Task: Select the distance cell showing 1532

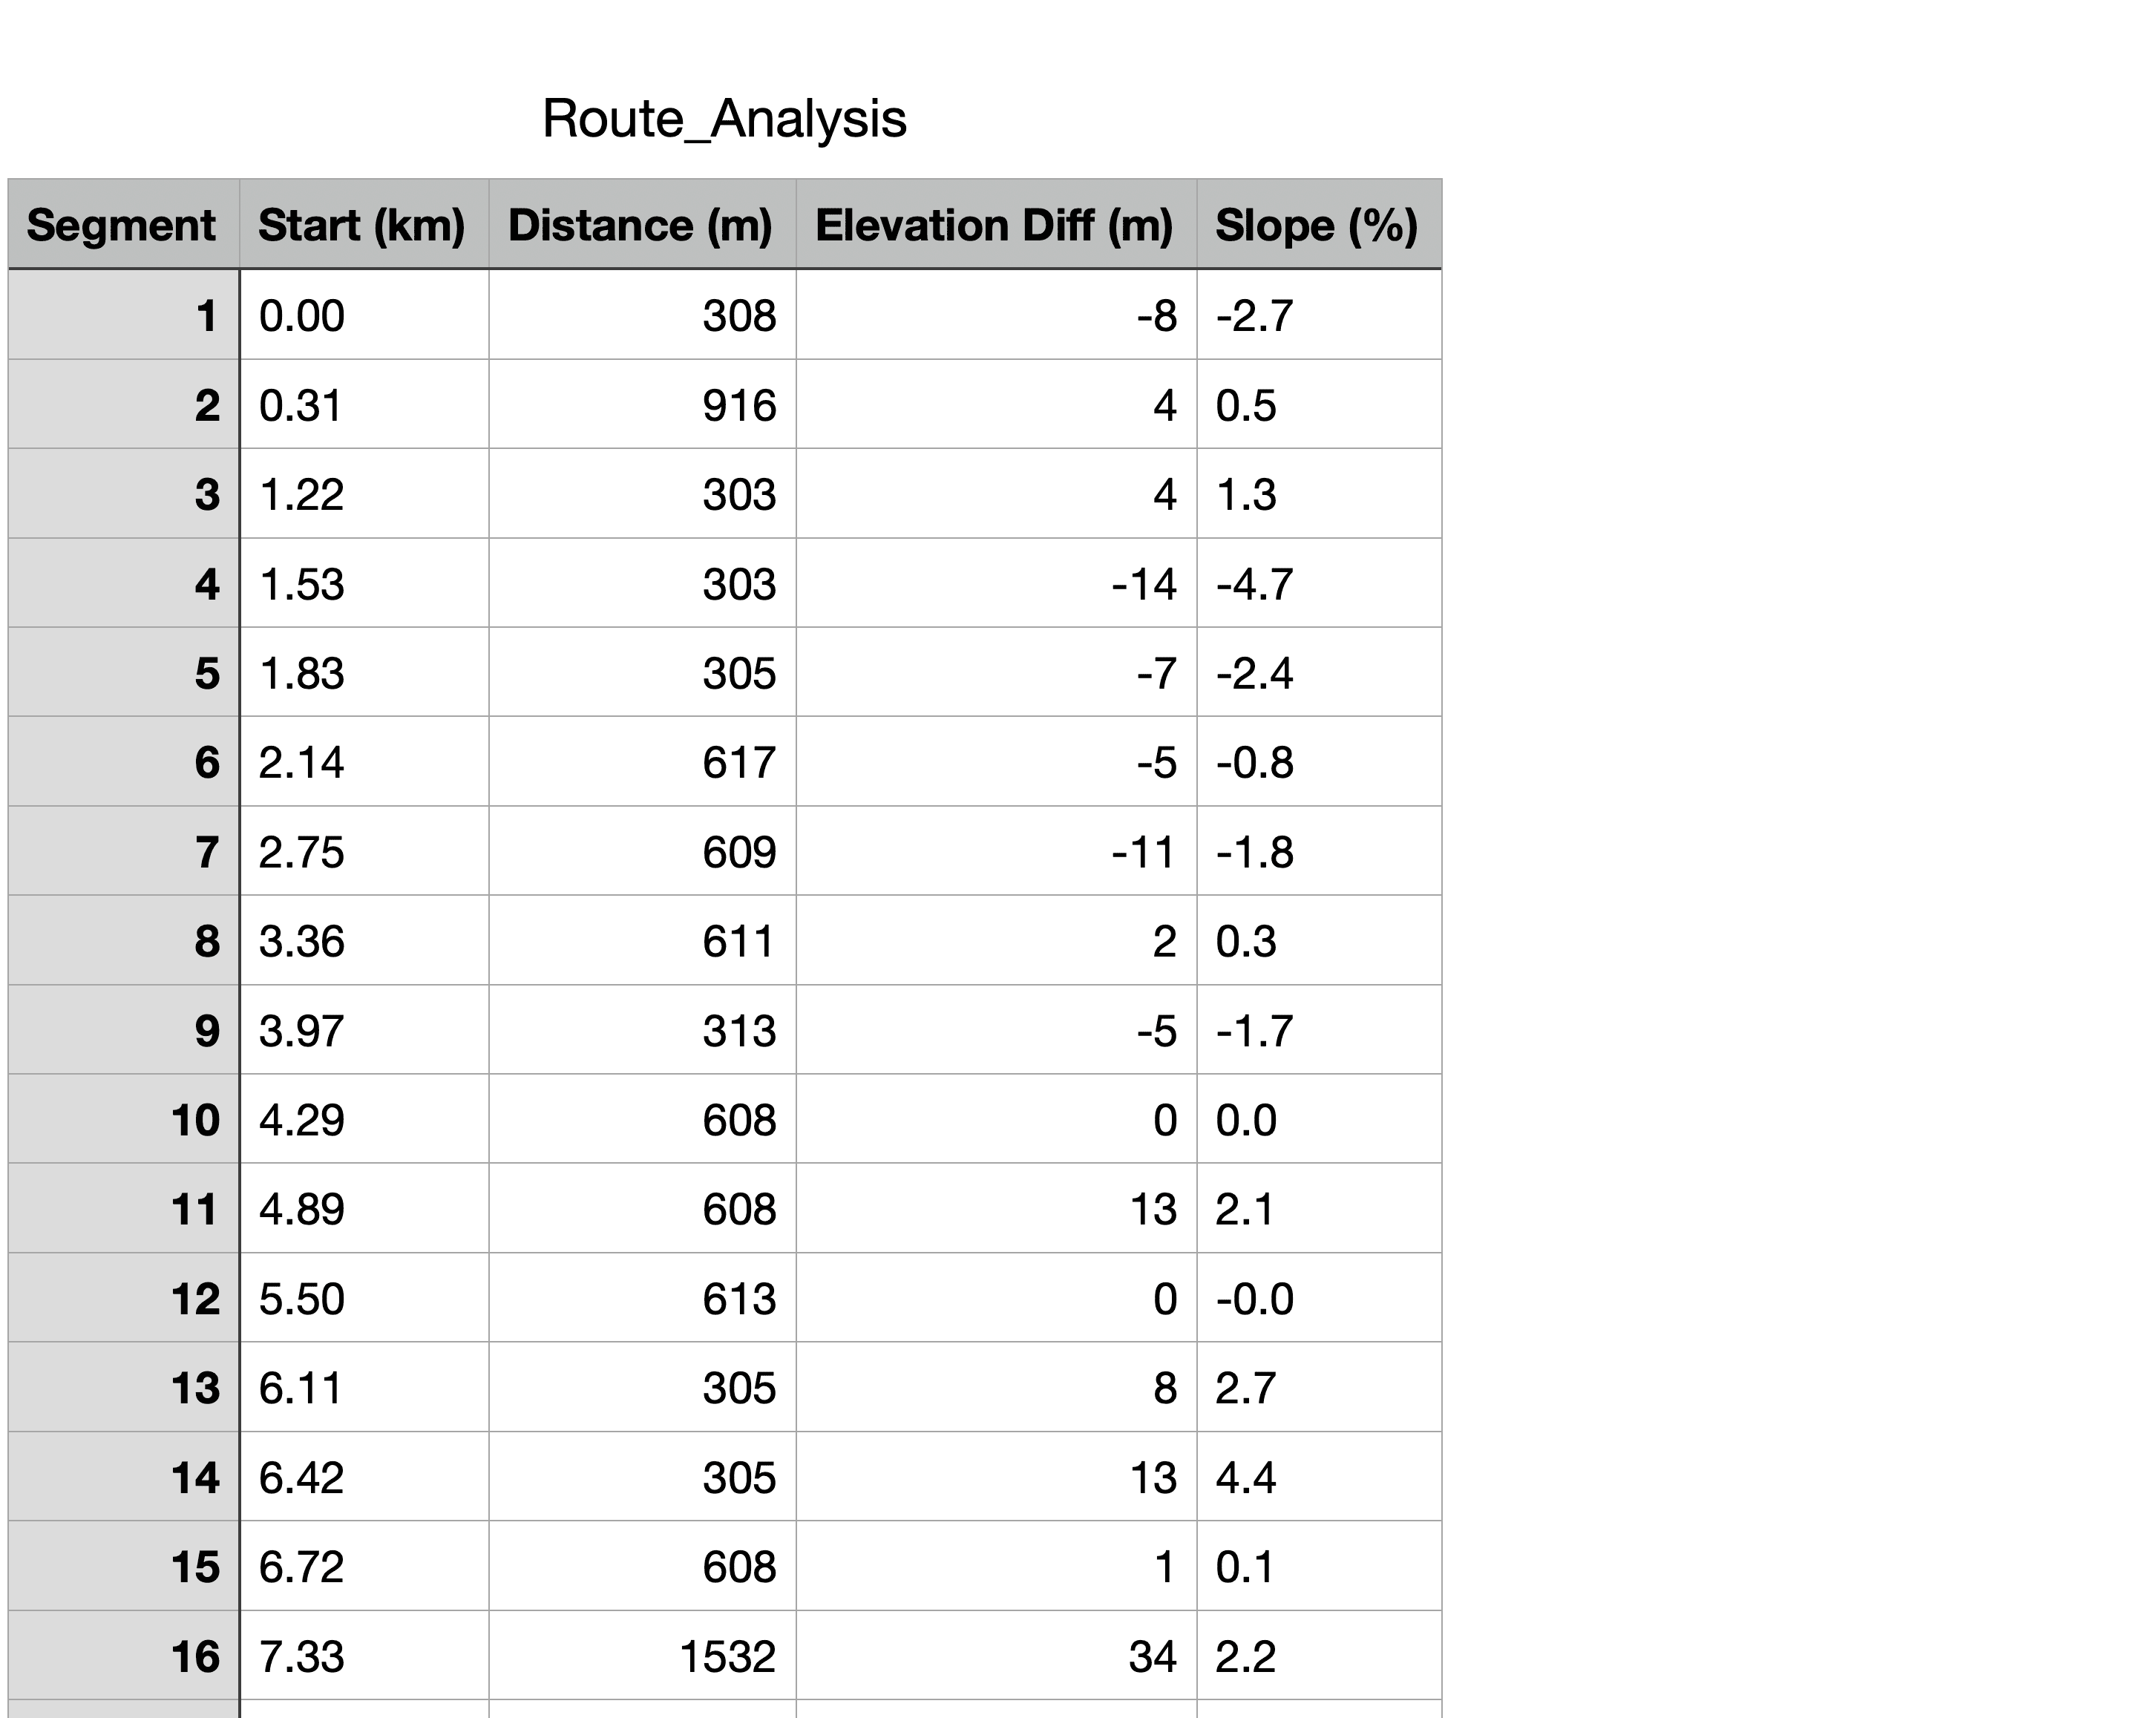Action: pyautogui.click(x=641, y=1657)
